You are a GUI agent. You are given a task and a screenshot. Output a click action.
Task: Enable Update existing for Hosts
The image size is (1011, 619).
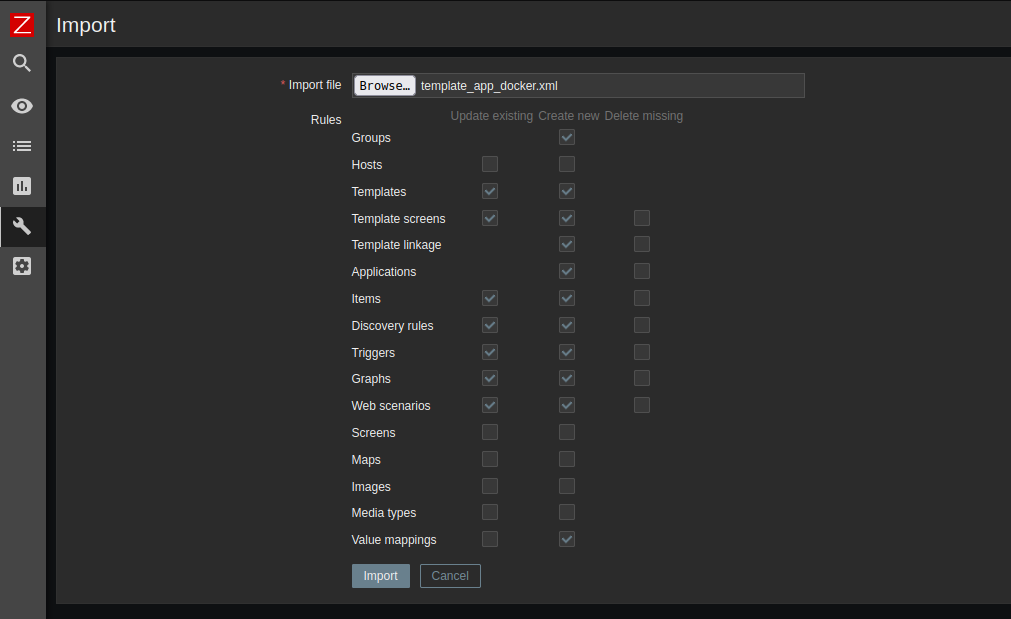(x=490, y=164)
